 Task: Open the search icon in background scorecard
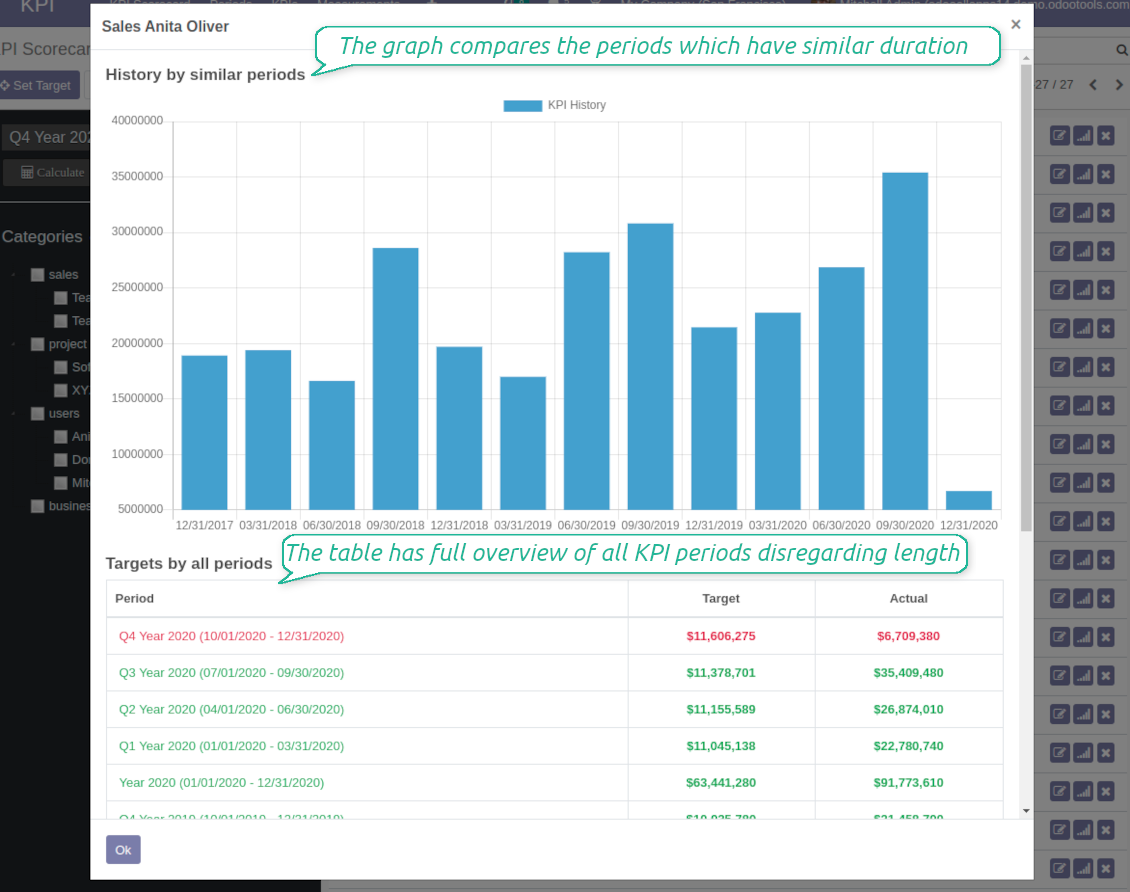coord(1121,50)
